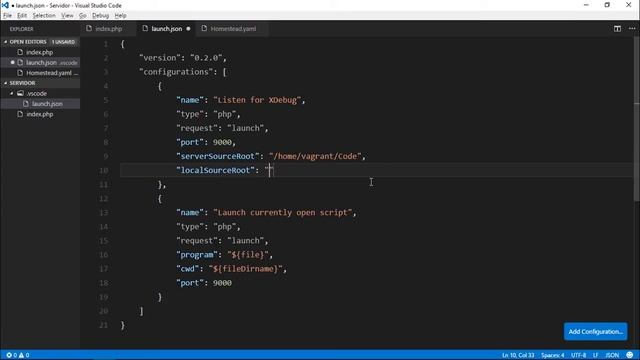This screenshot has height=360, width=640.
Task: Open the View menu
Action: point(67,16)
